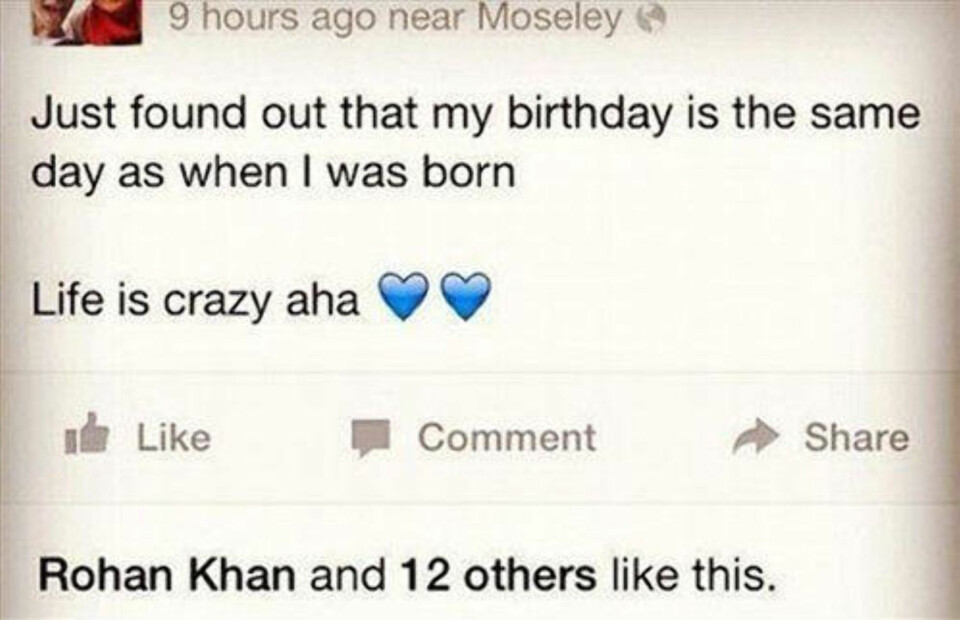Image resolution: width=960 pixels, height=620 pixels.
Task: Tap the second blue heart emoji
Action: click(466, 297)
